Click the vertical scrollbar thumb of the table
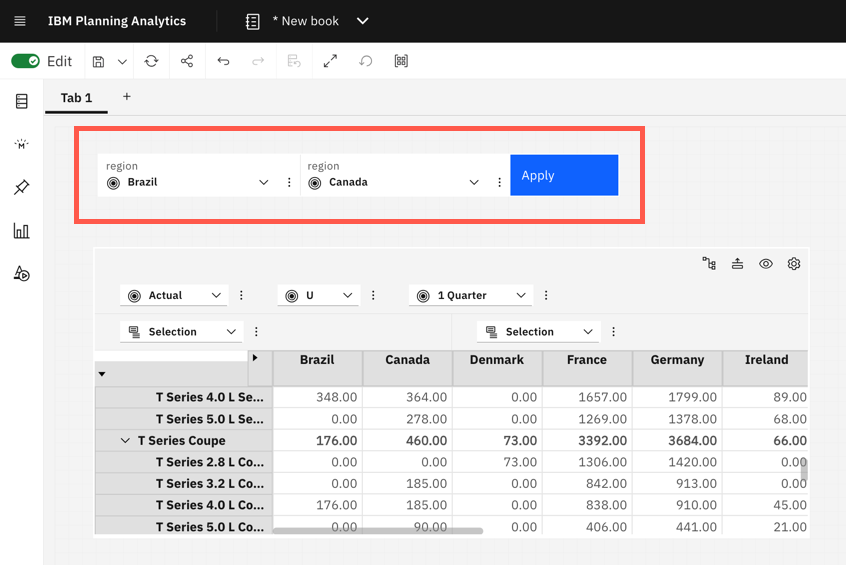 (804, 469)
